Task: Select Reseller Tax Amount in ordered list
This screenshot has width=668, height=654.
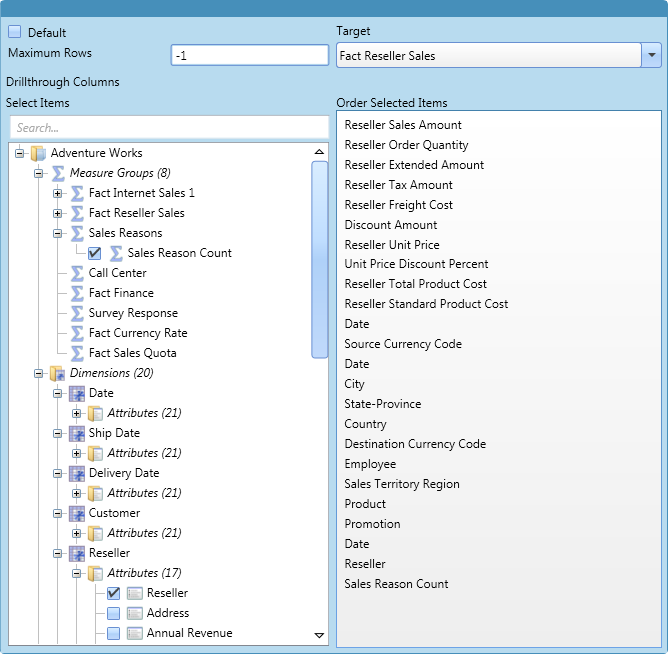Action: 398,185
